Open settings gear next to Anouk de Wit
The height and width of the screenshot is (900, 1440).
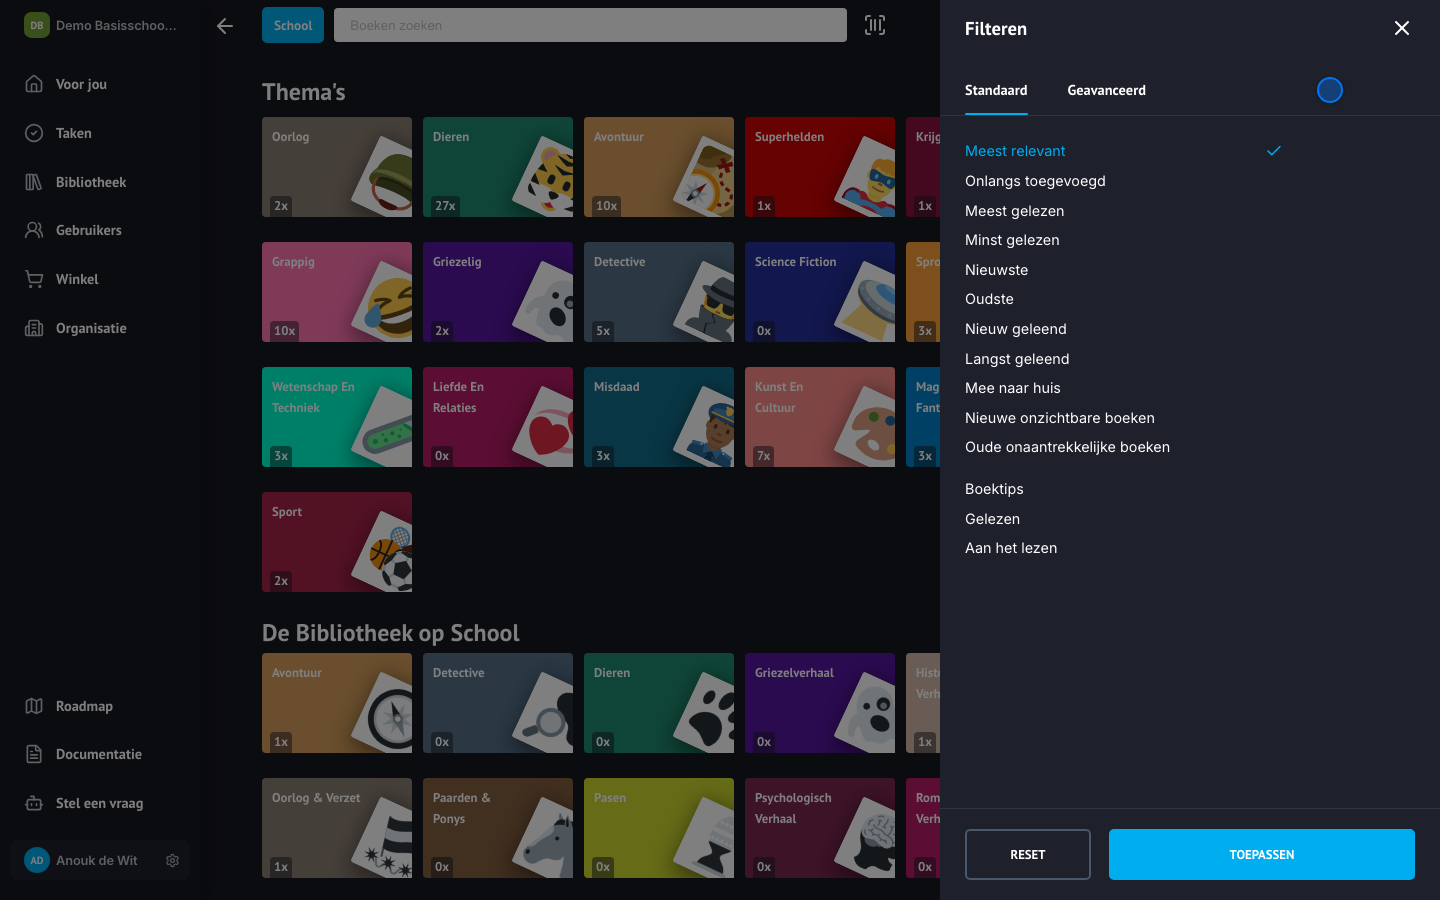[172, 860]
